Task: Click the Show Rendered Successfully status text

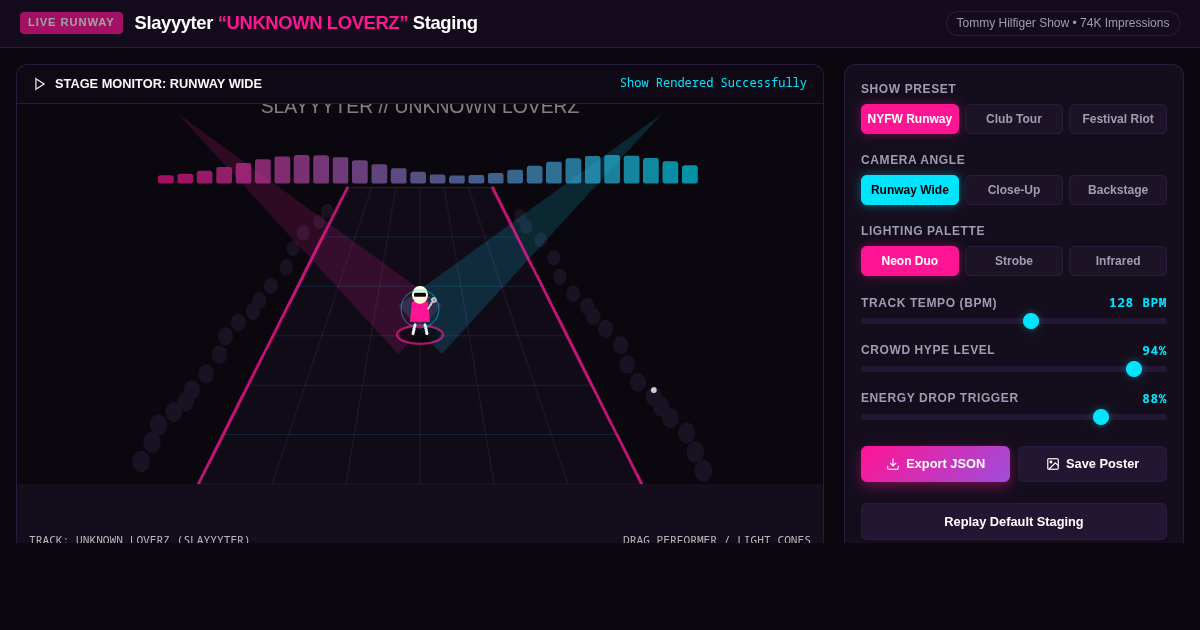Action: point(713,83)
